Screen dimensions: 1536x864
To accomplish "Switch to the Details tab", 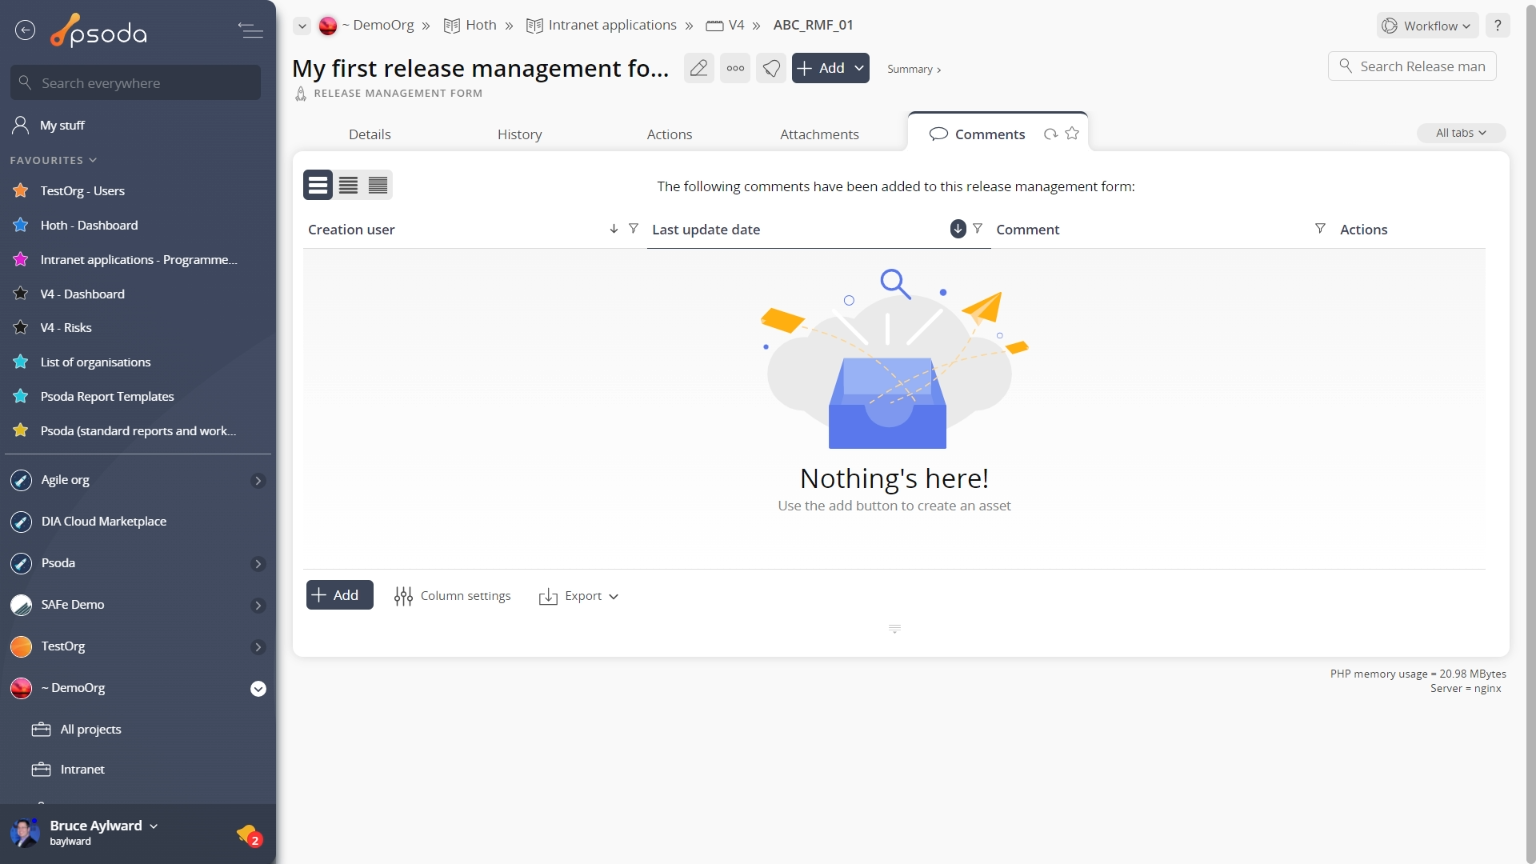I will point(370,134).
